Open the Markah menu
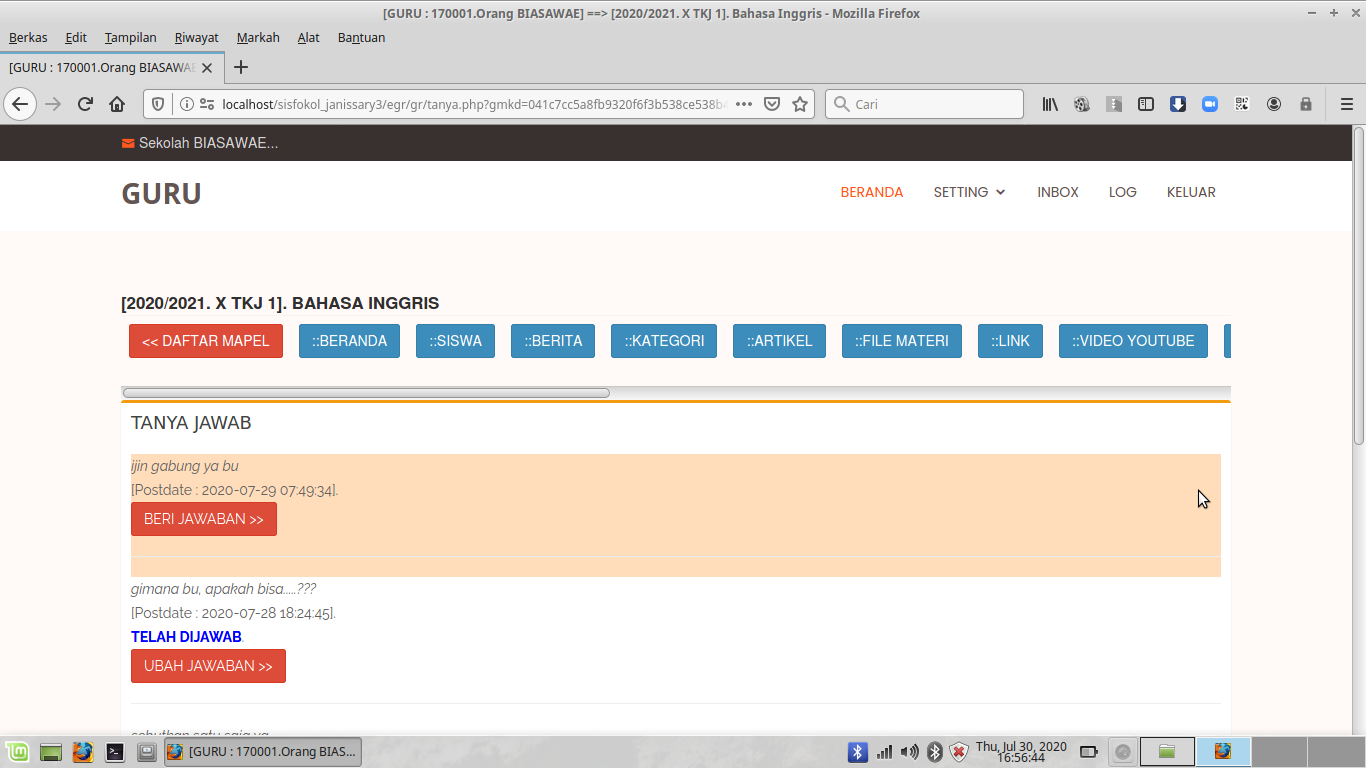Screen dimensions: 1366x768 [258, 37]
